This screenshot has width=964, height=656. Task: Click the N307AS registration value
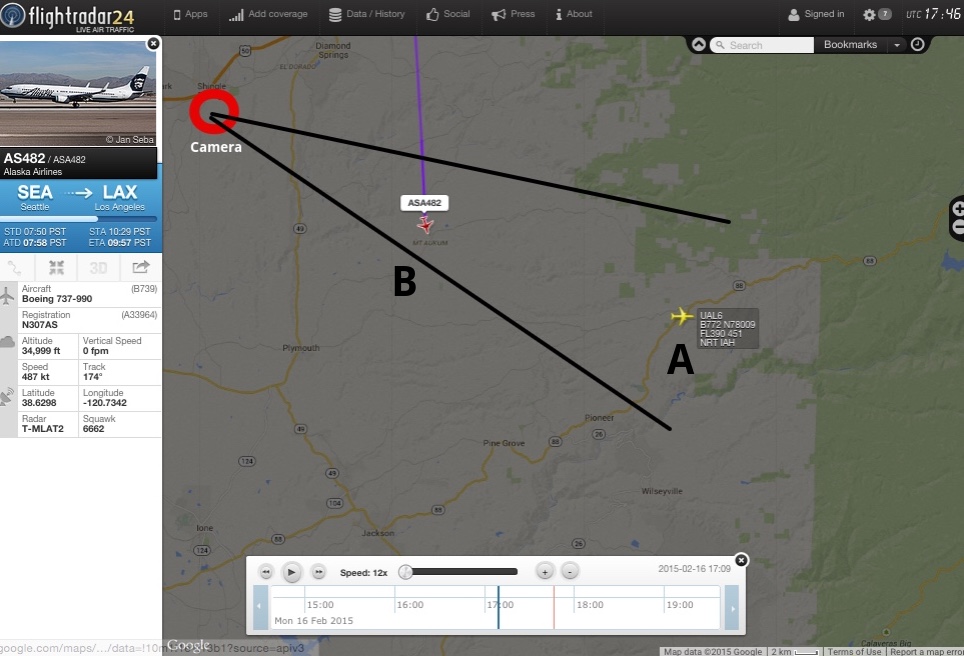(x=40, y=325)
